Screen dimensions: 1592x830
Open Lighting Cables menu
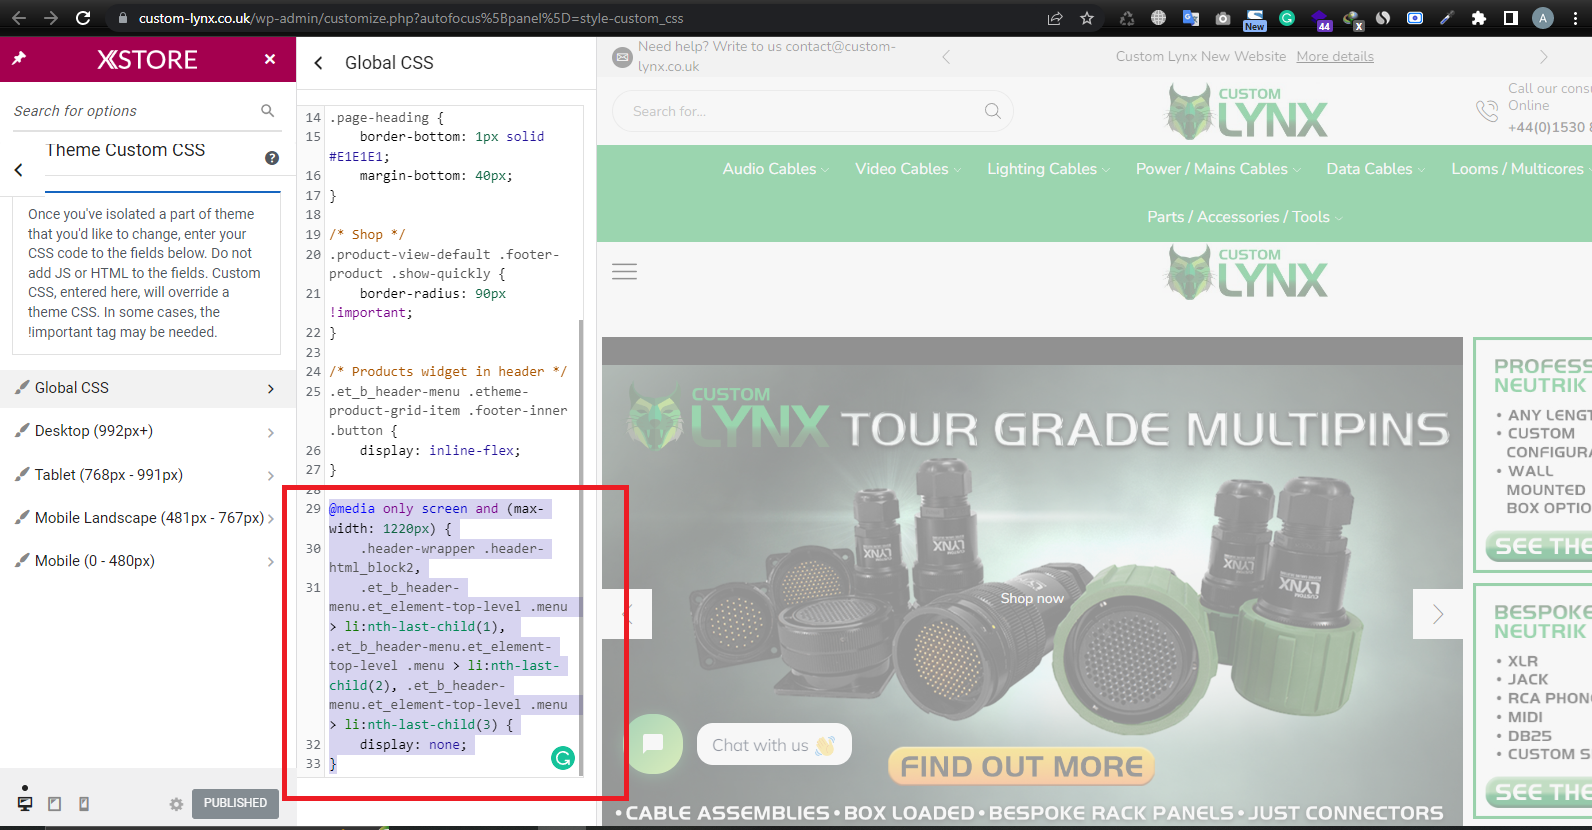(1047, 169)
